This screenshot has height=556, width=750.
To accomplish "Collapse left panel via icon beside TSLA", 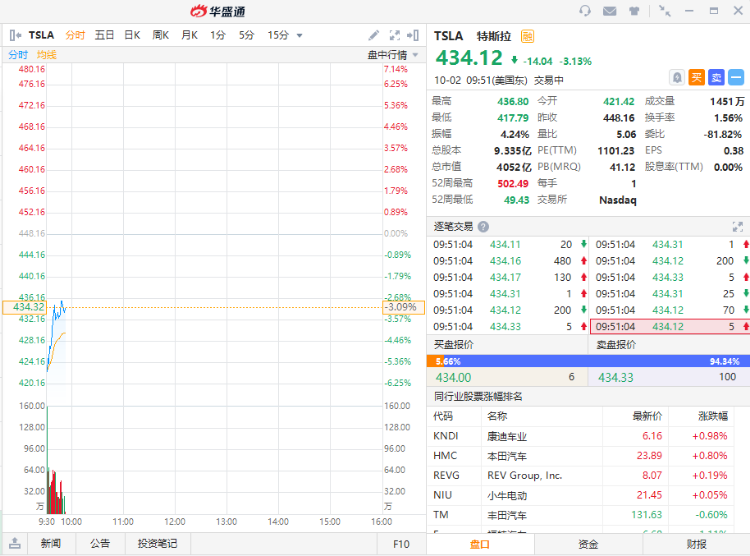I will pos(15,35).
